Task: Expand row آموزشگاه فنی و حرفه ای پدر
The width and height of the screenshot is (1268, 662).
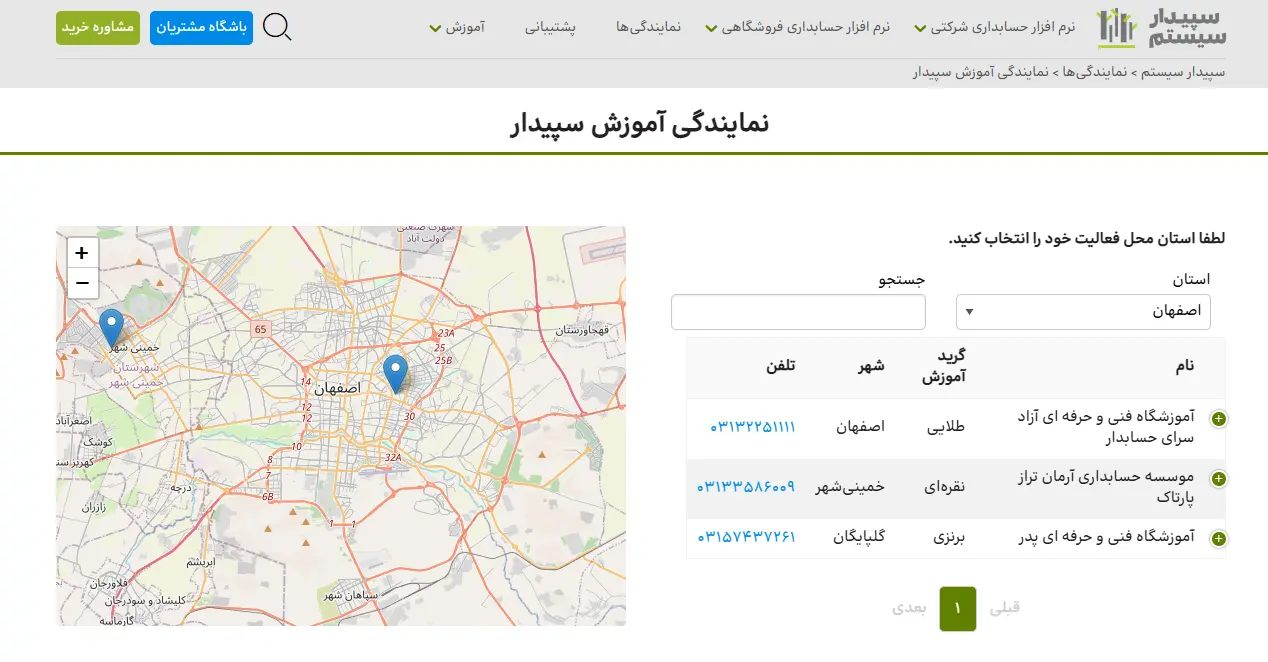Action: [x=1219, y=539]
